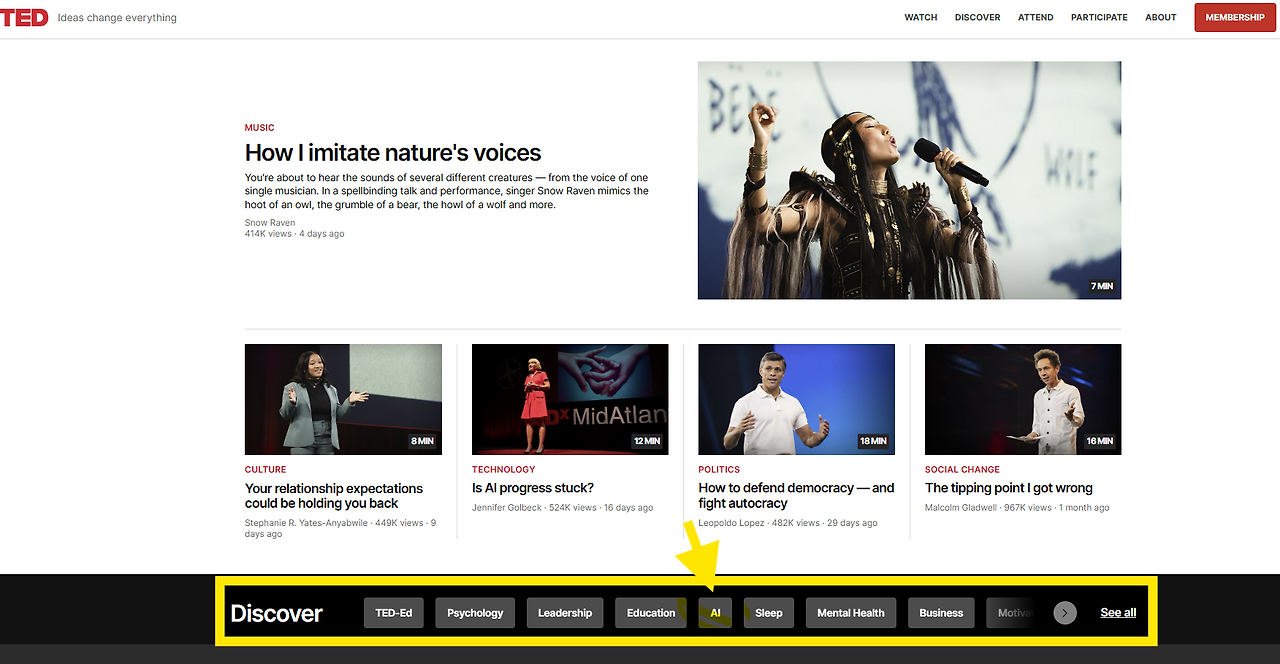Screen dimensions: 1280x664
Task: Select the Psychology topic chip
Action: pos(475,613)
